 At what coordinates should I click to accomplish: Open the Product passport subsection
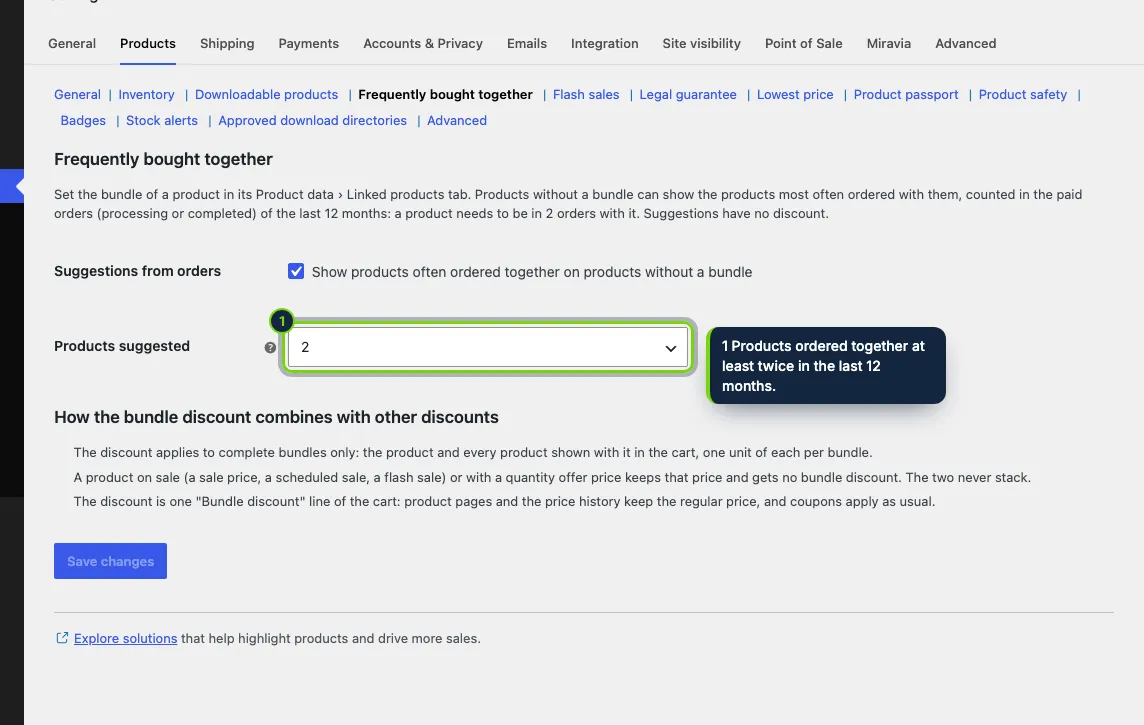tap(905, 95)
